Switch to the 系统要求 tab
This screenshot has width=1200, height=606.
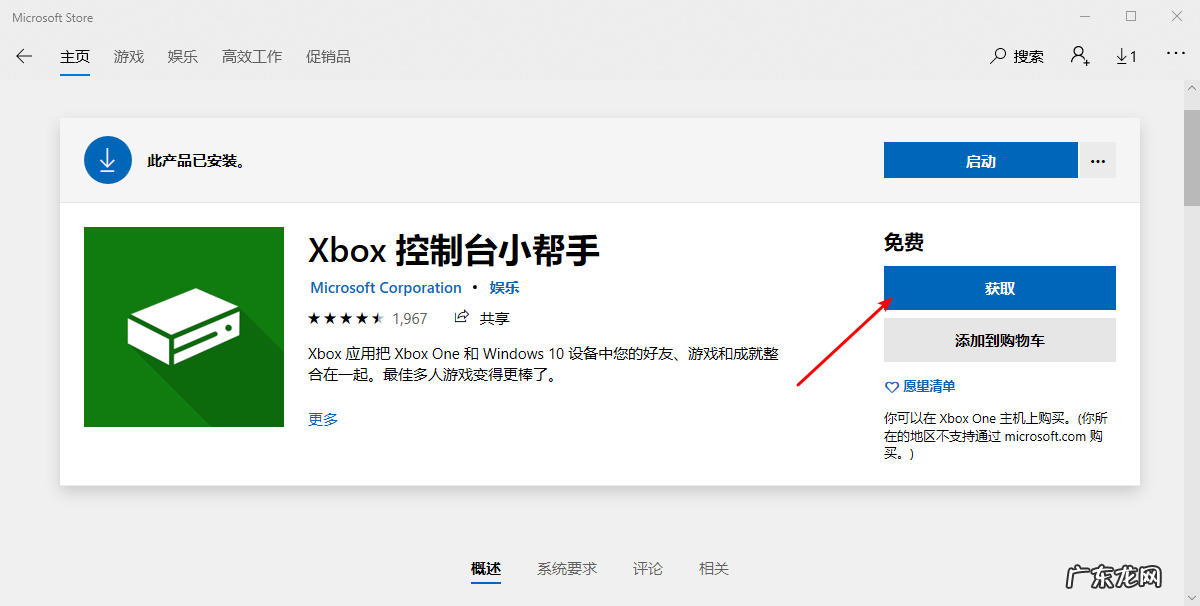point(566,568)
